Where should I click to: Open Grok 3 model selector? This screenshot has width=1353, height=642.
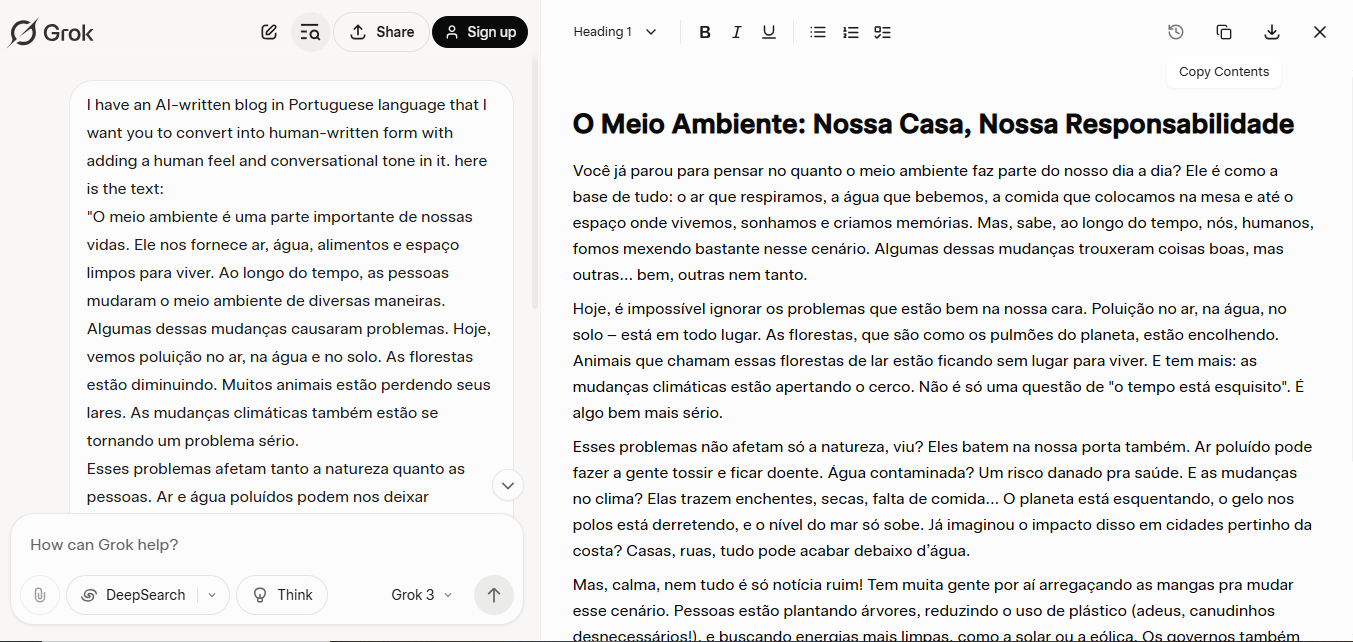tap(421, 595)
